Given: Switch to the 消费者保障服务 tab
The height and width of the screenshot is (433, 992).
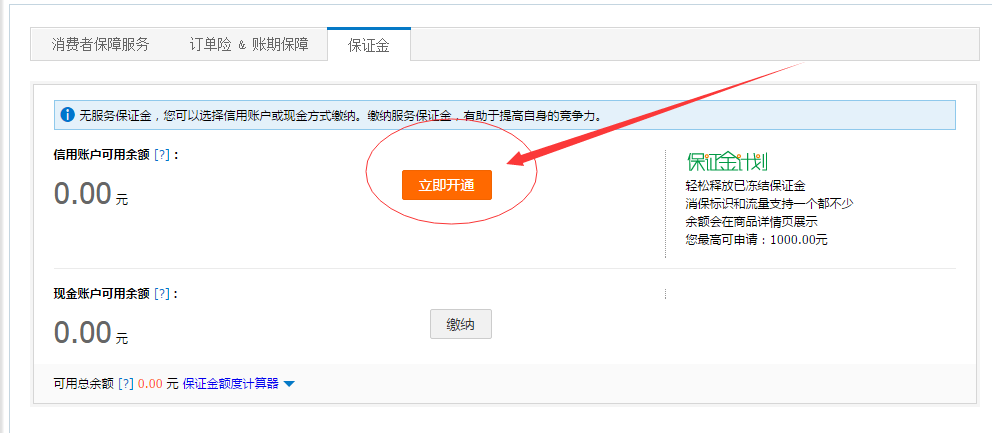Looking at the screenshot, I should point(101,44).
